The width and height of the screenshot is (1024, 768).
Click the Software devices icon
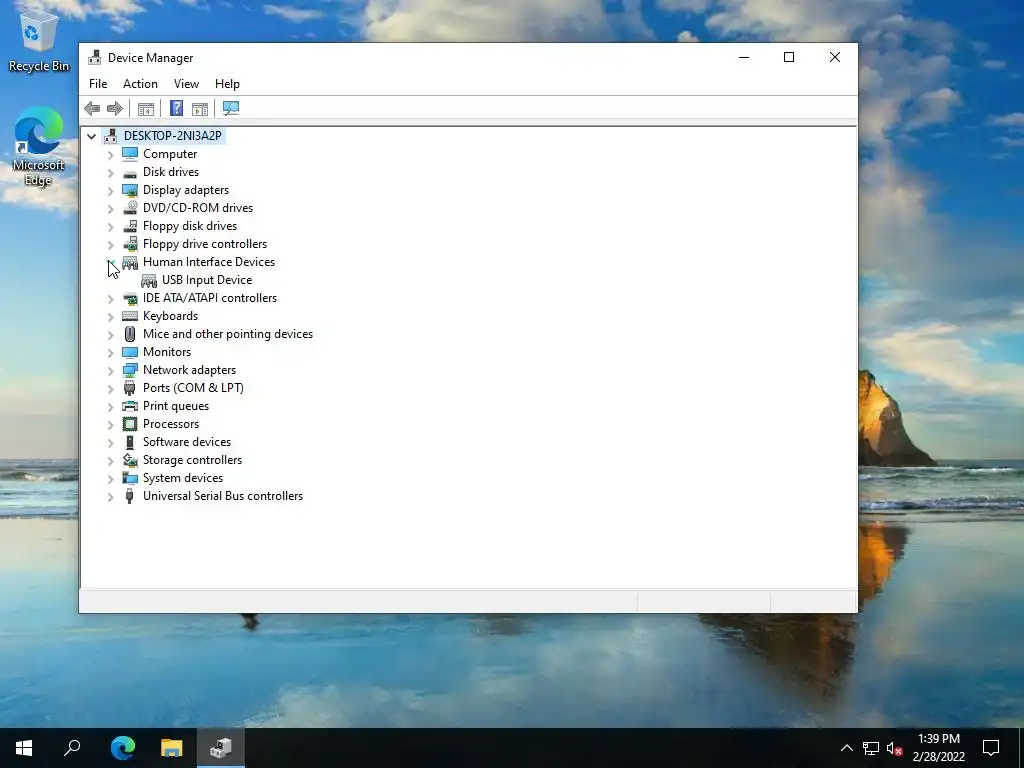130,442
